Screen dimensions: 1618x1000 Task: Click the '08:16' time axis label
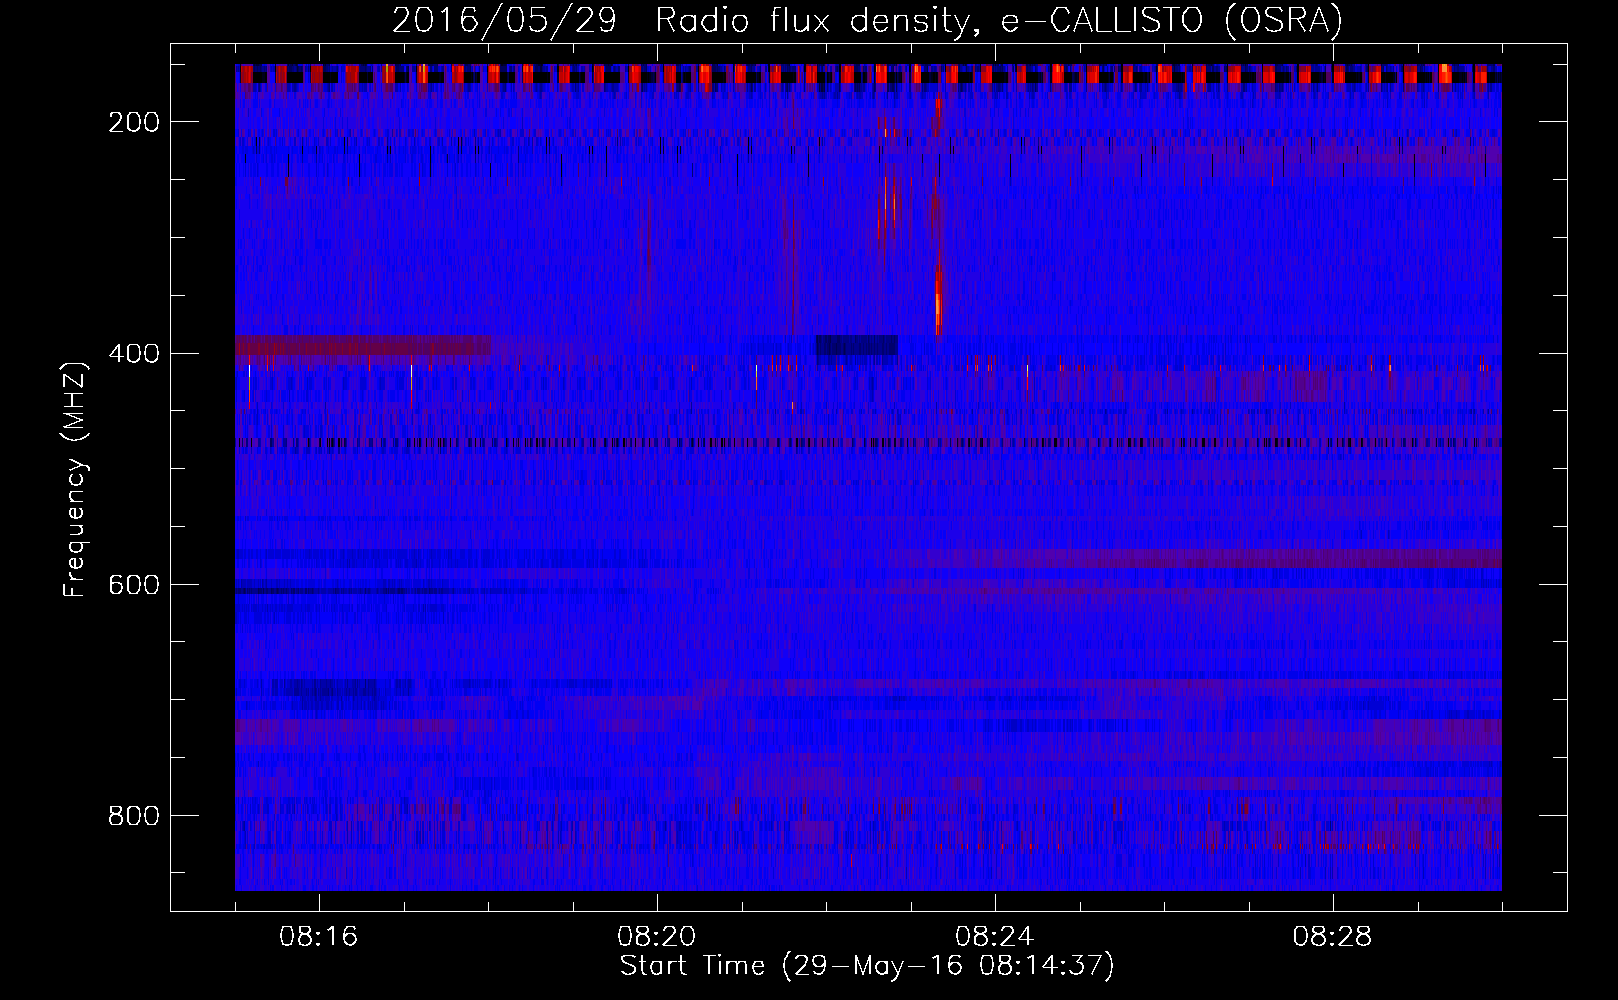pyautogui.click(x=319, y=937)
